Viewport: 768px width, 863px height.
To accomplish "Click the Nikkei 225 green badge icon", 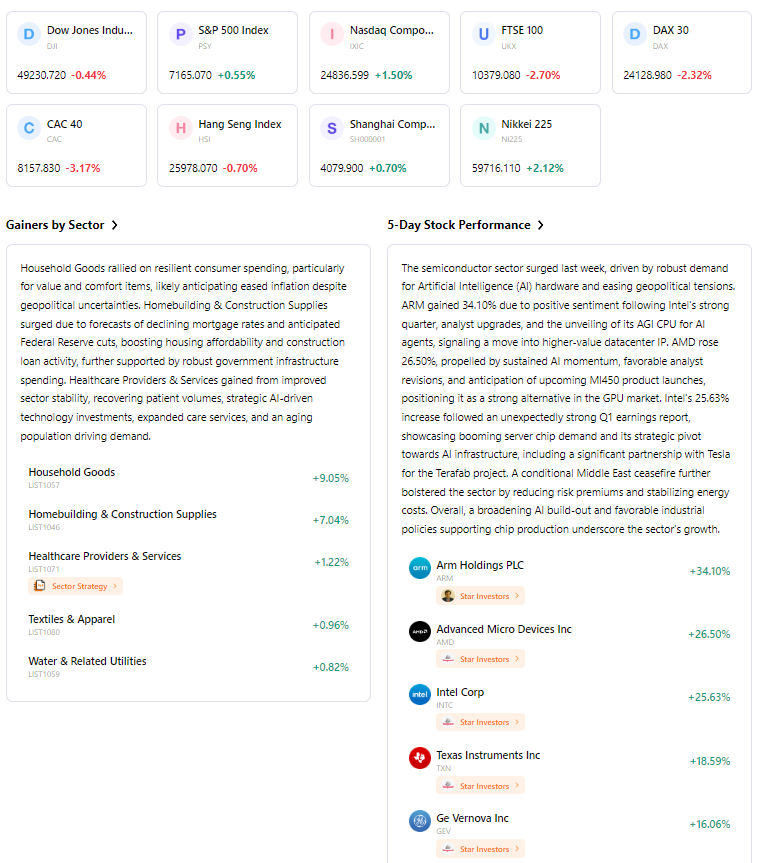I will click(483, 129).
